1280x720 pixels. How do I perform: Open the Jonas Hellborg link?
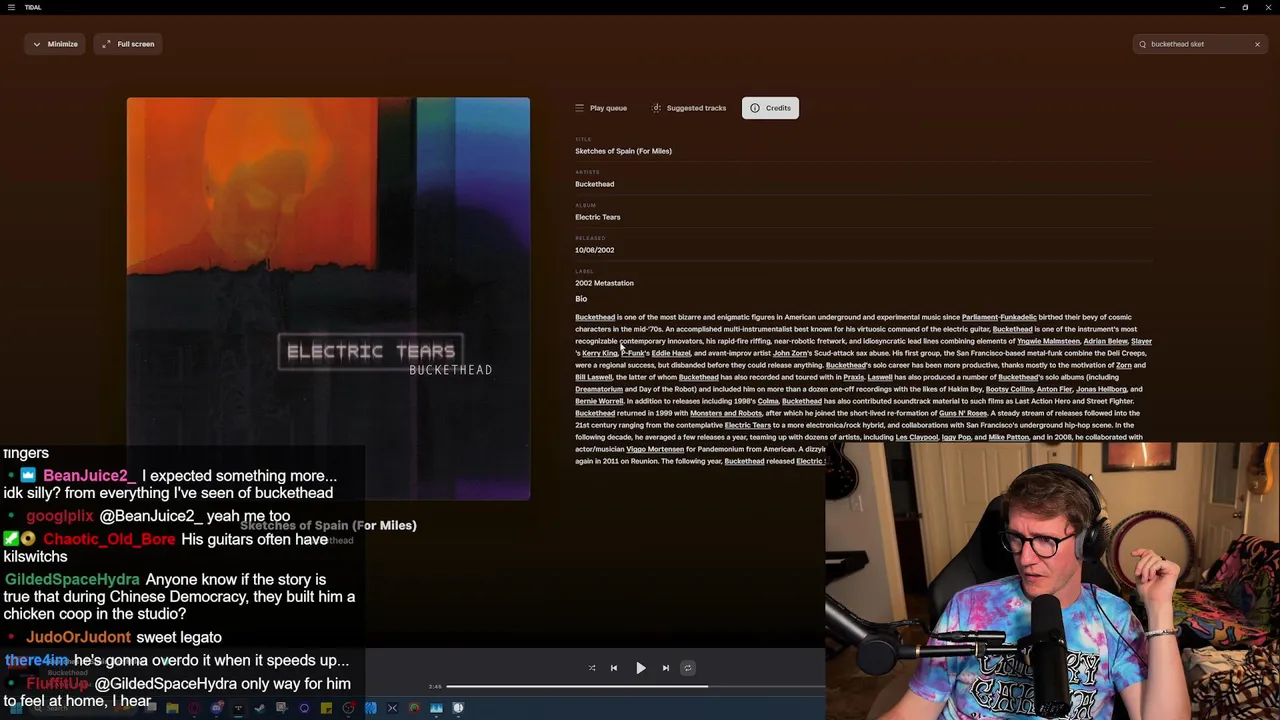1101,389
